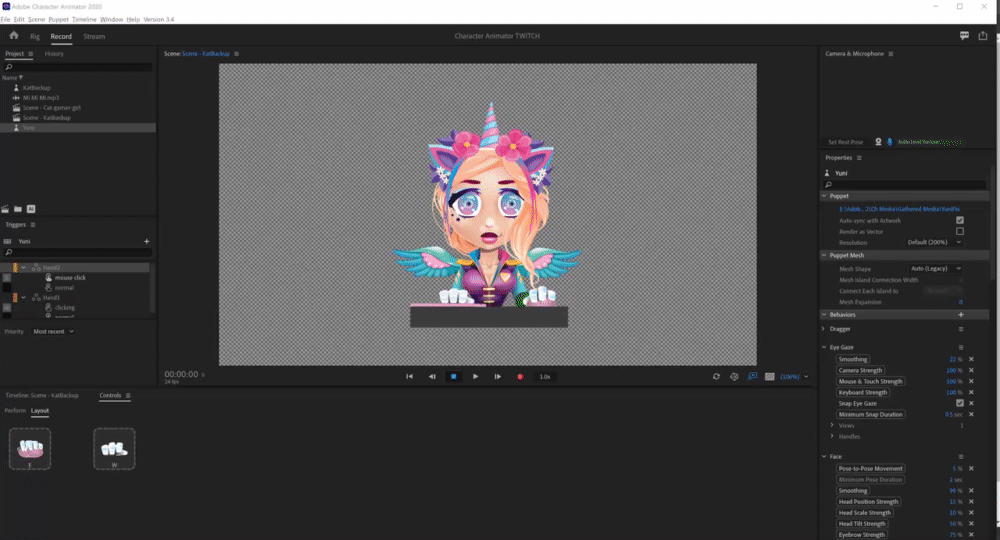This screenshot has height=540, width=1000.
Task: Click the Properties panel search field
Action: tap(904, 185)
